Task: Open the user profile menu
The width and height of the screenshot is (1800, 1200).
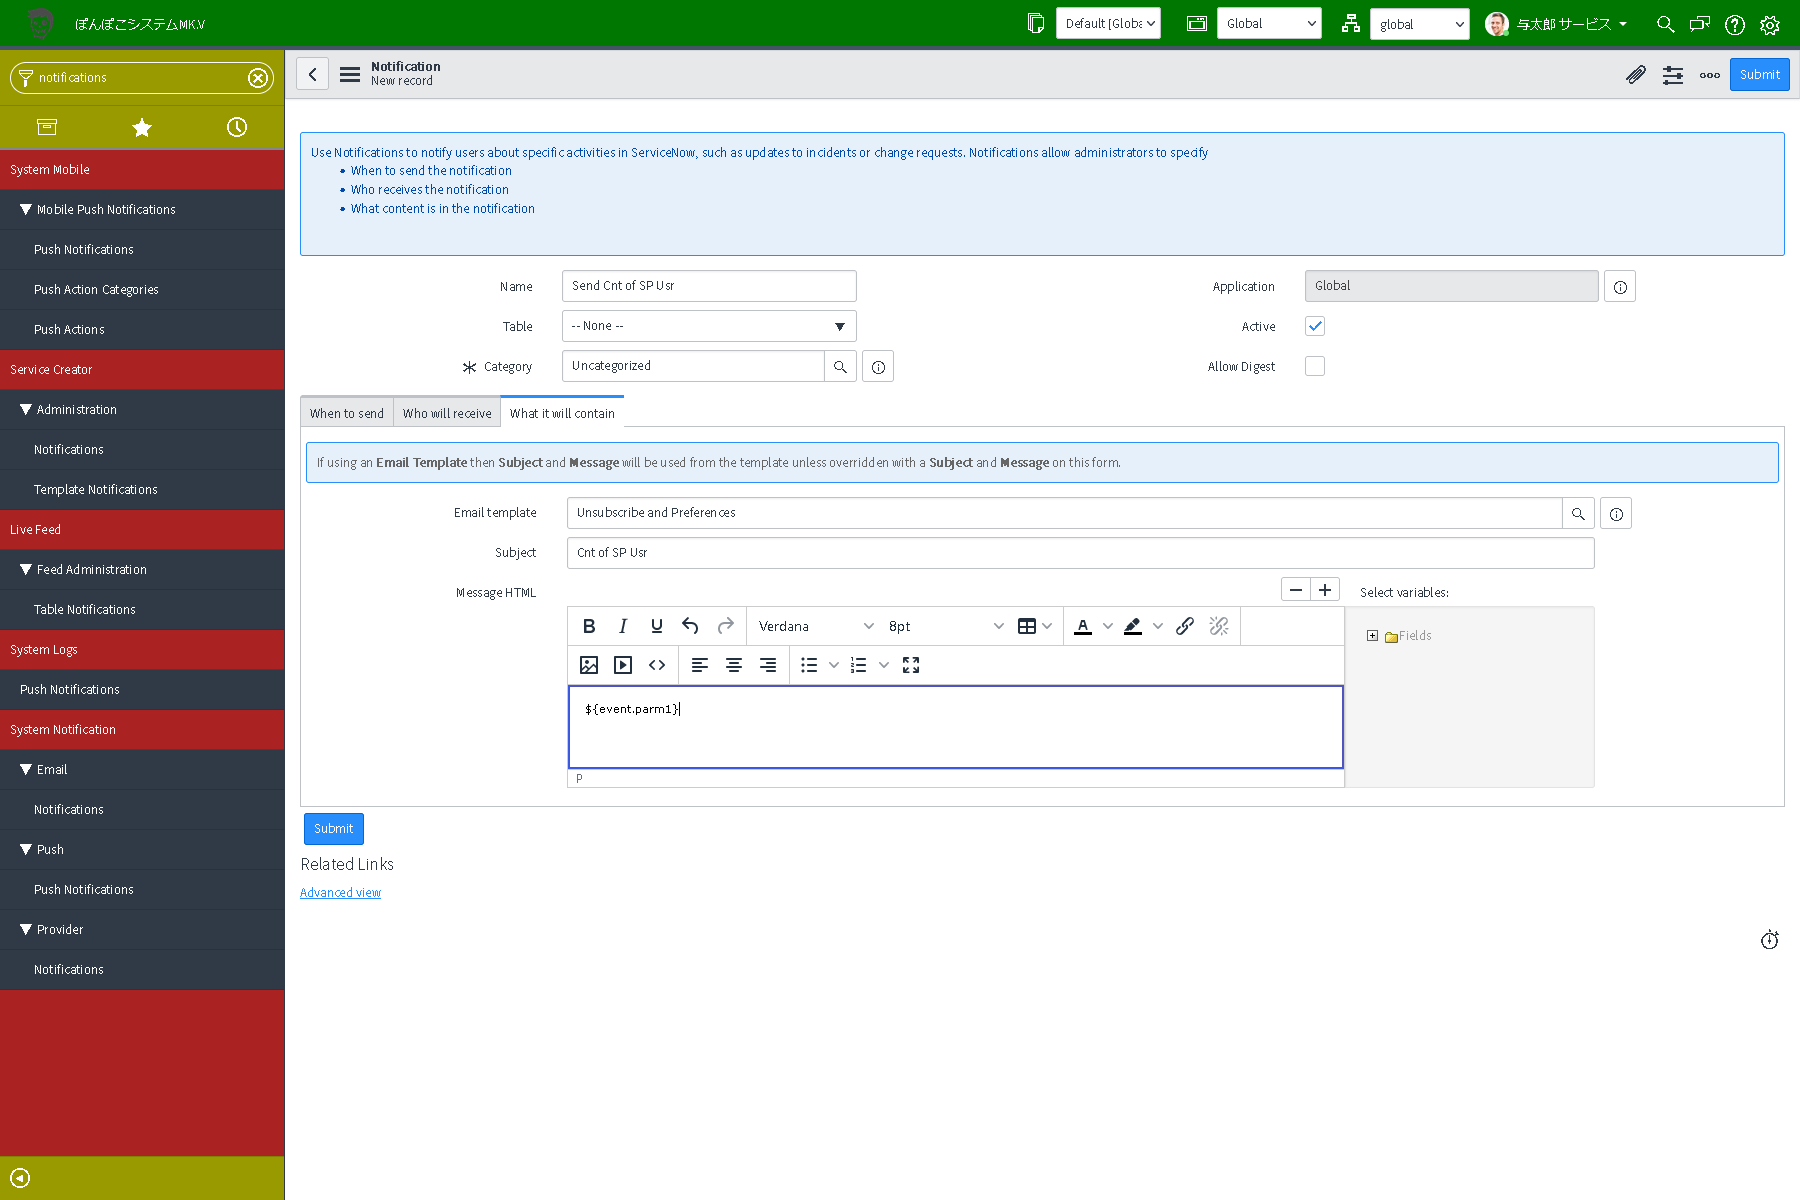Action: pos(1557,24)
